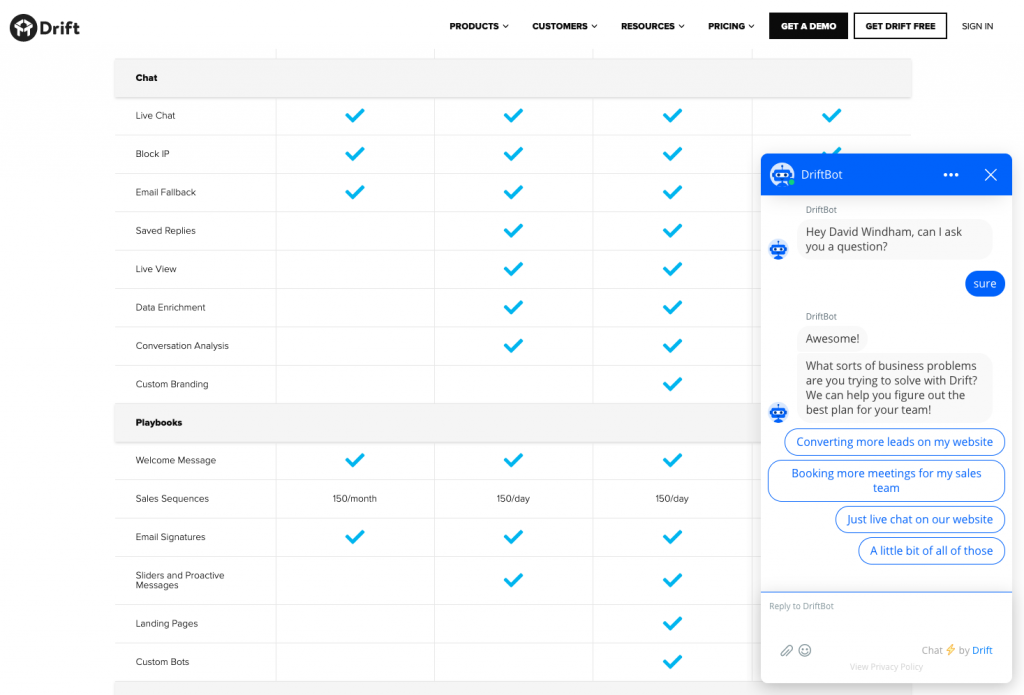Click the 'Sales Sequences' feature label
The image size is (1024, 695).
tap(172, 499)
